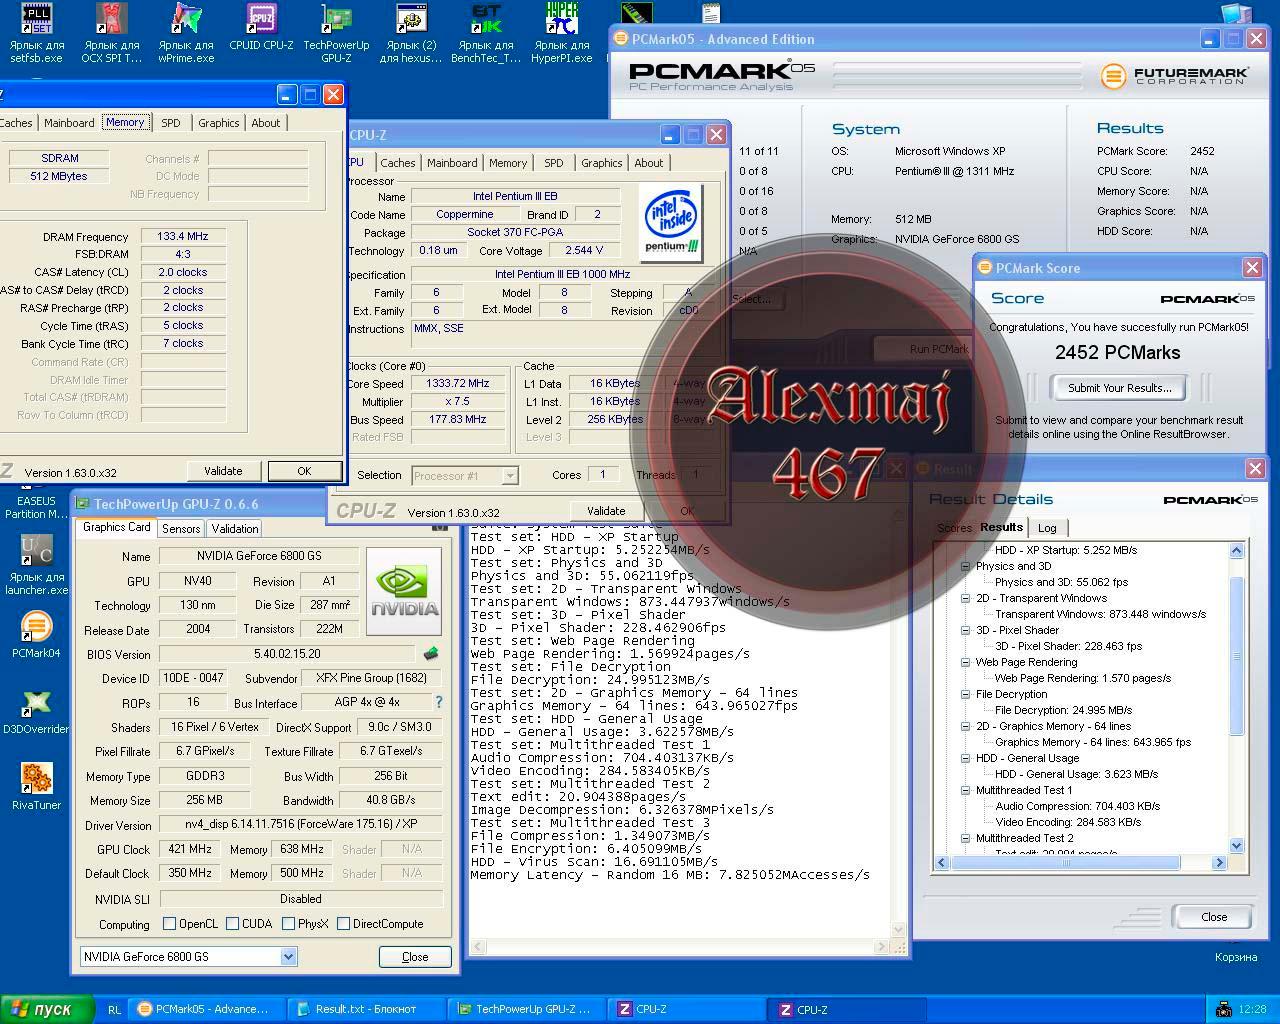Switch to Result.txt Notepad taskbar button
The image size is (1280, 1024).
click(x=366, y=1009)
